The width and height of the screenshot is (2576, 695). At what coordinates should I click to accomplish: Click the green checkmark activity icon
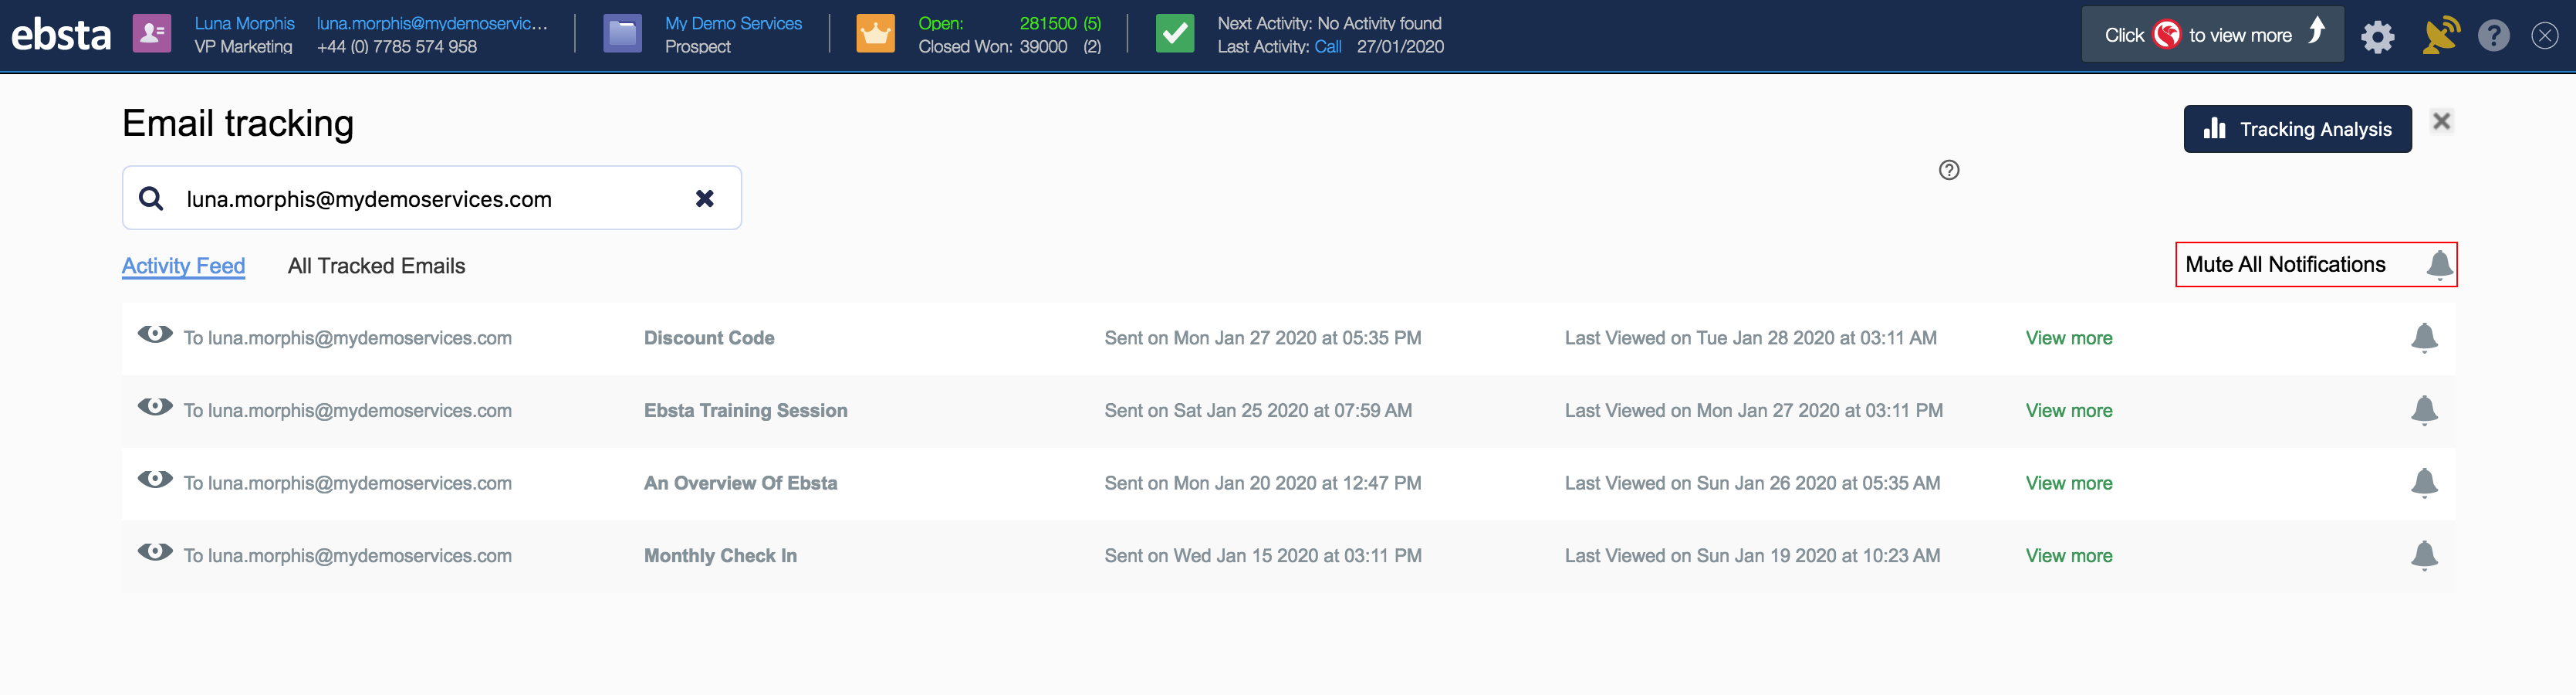coord(1174,34)
